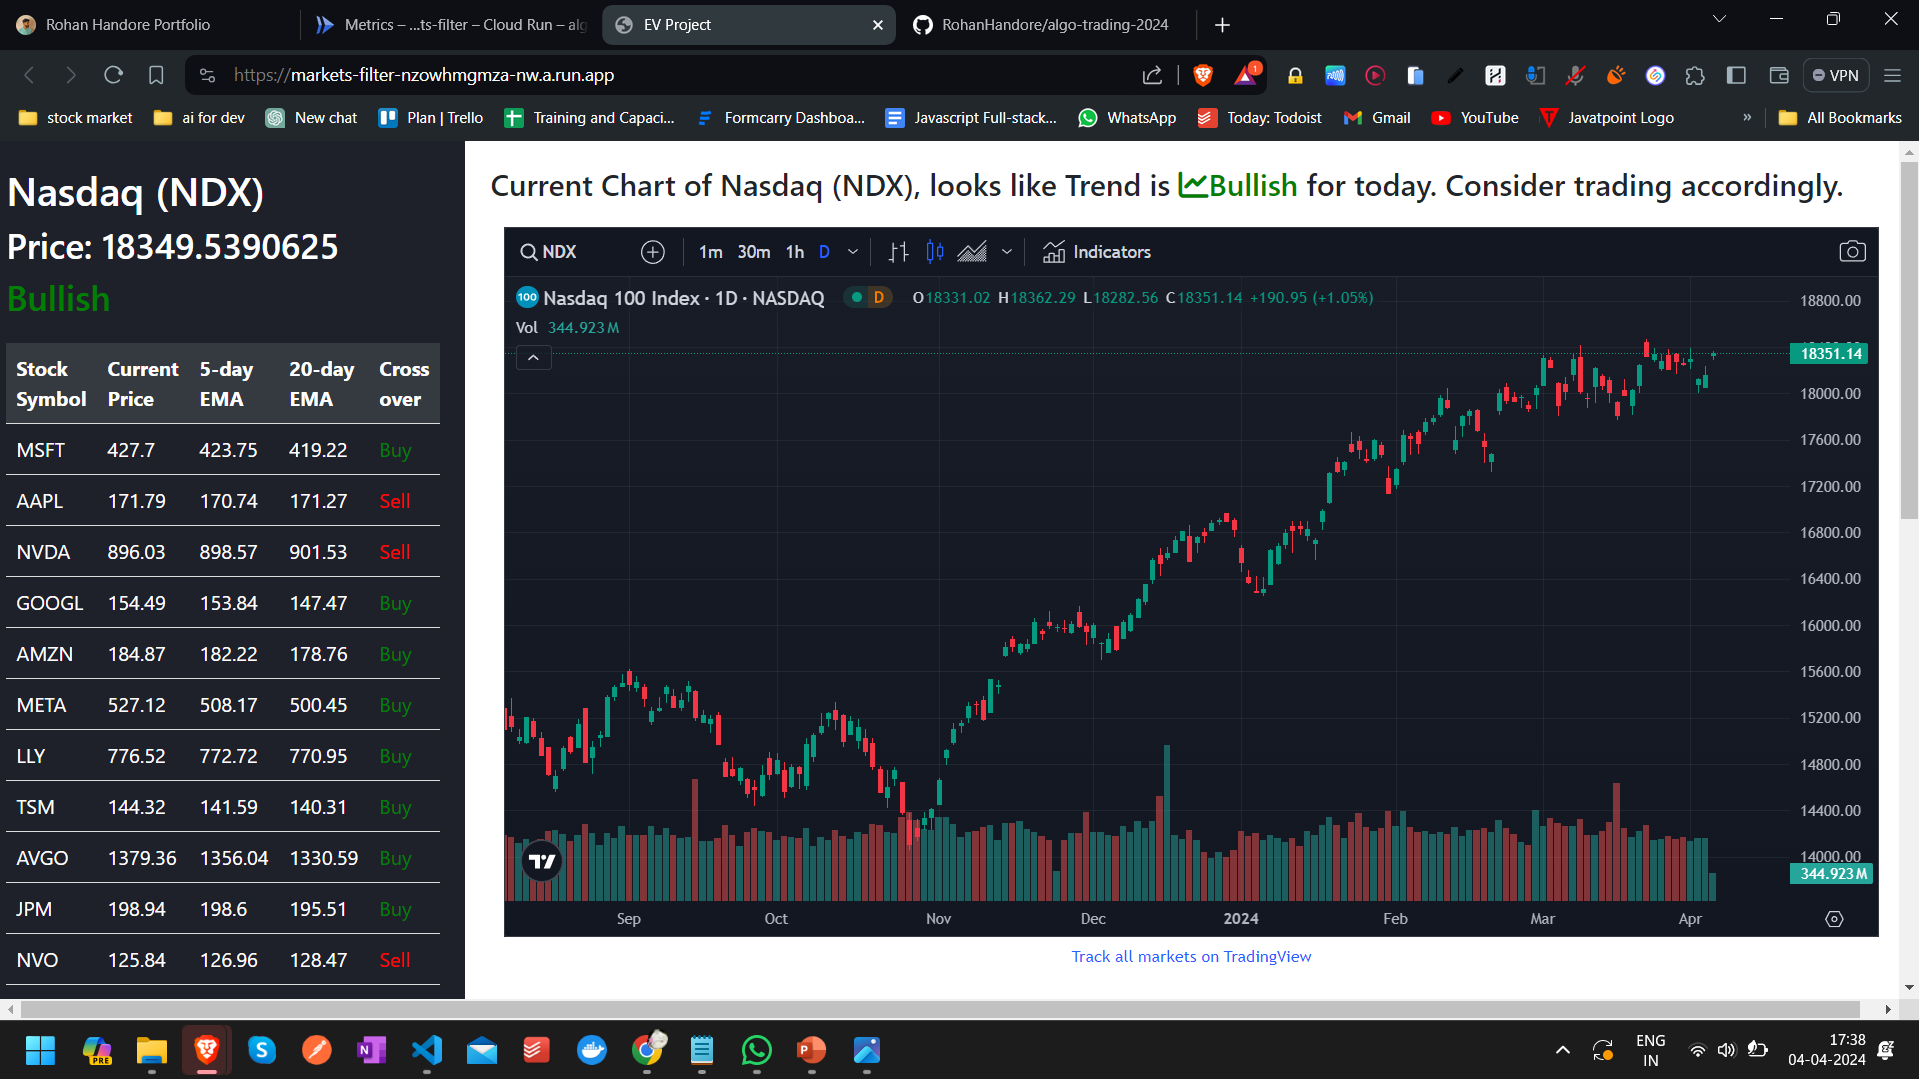Open the Brave Rewards triangle icon
Screen dimensions: 1919x1079
pyautogui.click(x=1247, y=75)
